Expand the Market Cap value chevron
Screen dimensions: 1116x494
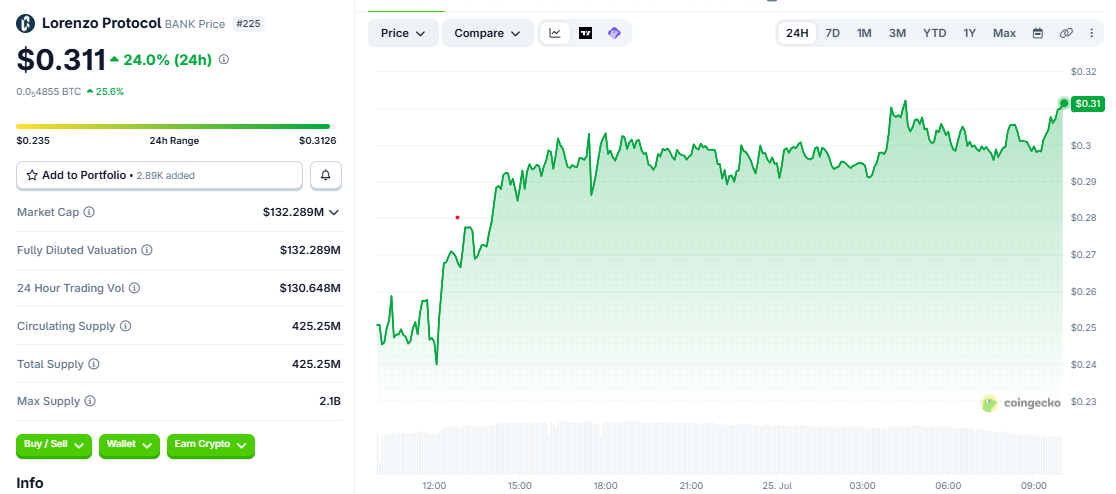(x=334, y=212)
